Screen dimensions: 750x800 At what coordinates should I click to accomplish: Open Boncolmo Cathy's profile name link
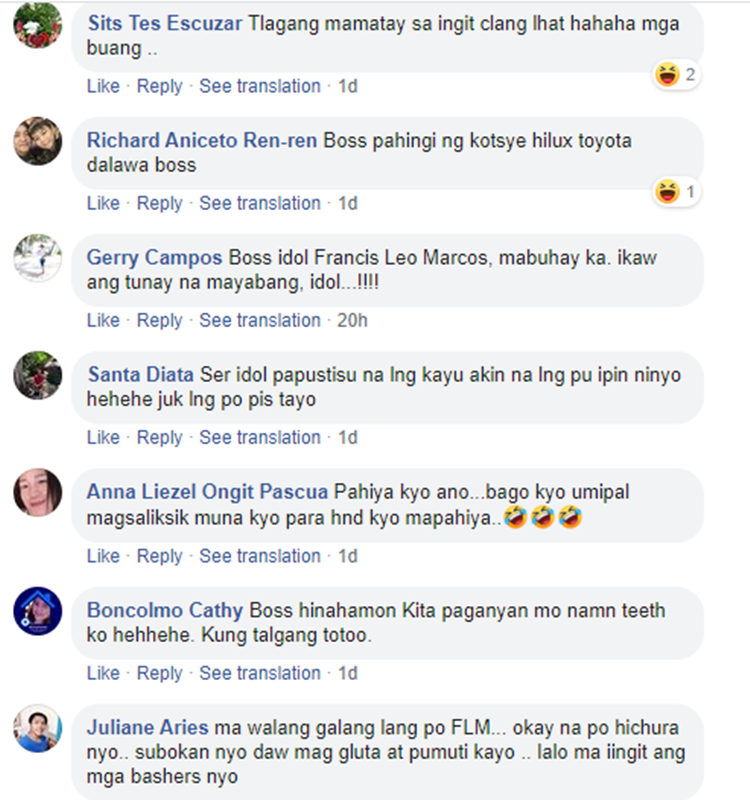point(165,611)
